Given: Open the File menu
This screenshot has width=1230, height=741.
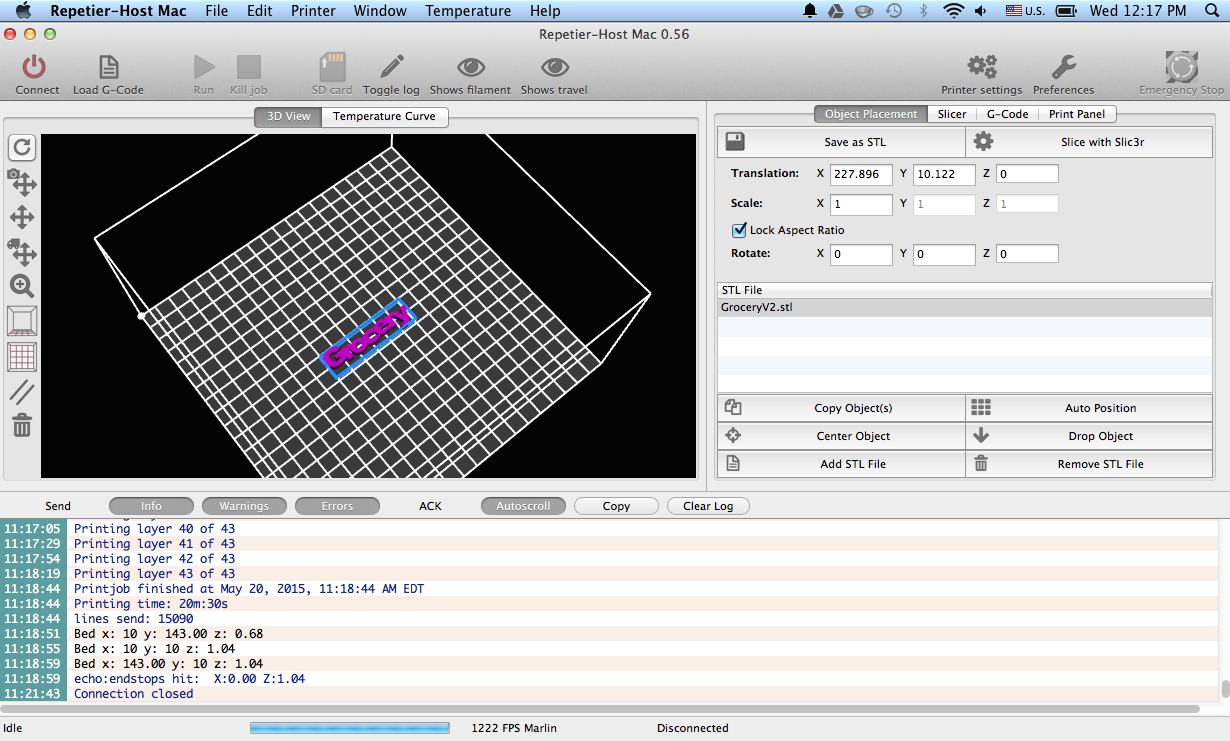Looking at the screenshot, I should coord(216,11).
